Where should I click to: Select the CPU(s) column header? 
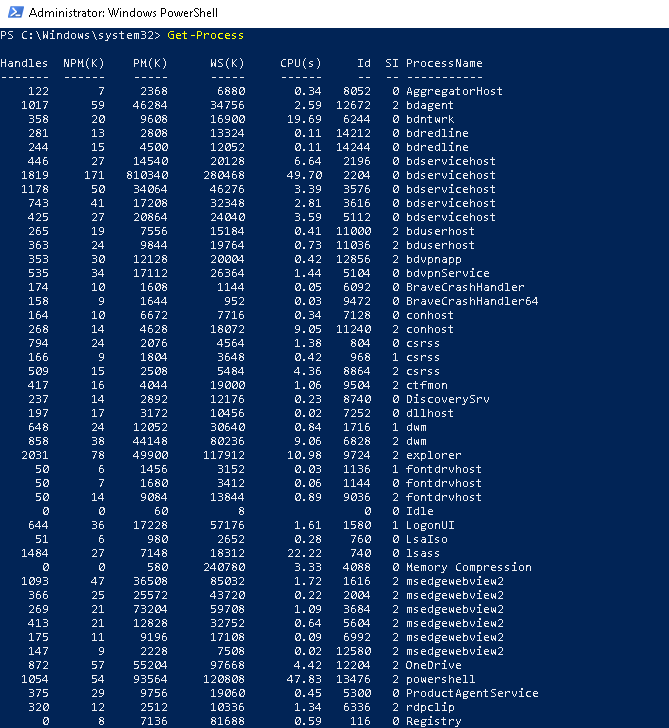click(x=300, y=63)
